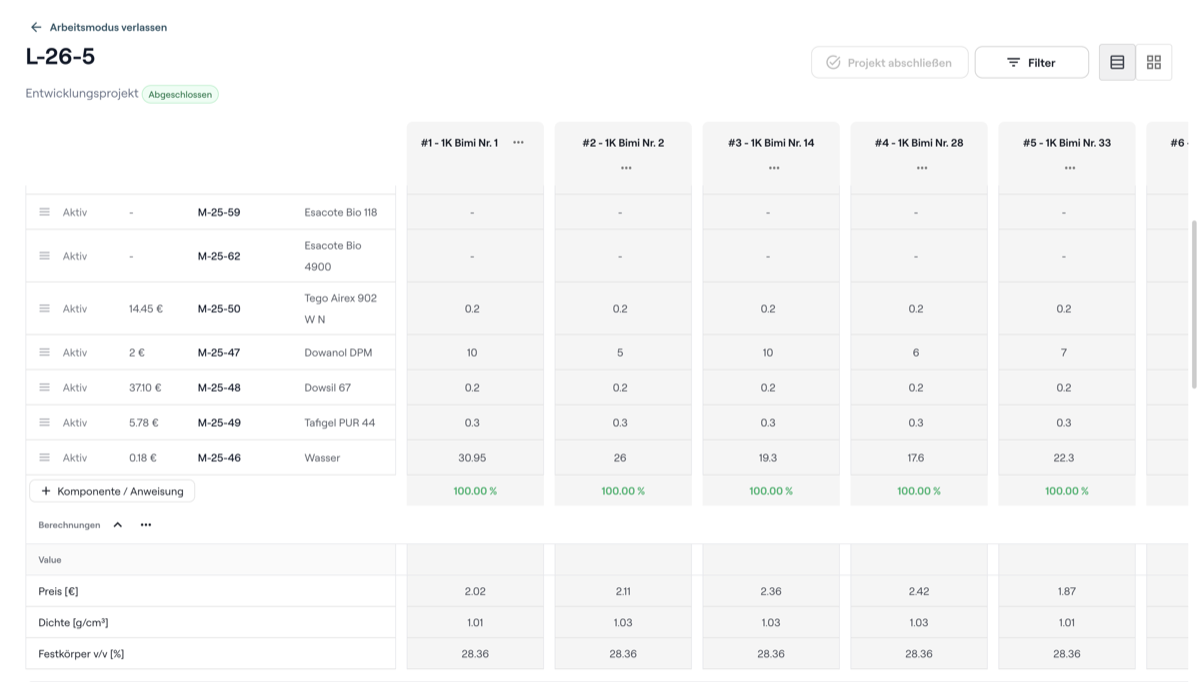This screenshot has height=682, width=1200.
Task: Open three-dot menu for #1 - 1K Bimi Nr. 1
Action: pyautogui.click(x=518, y=142)
